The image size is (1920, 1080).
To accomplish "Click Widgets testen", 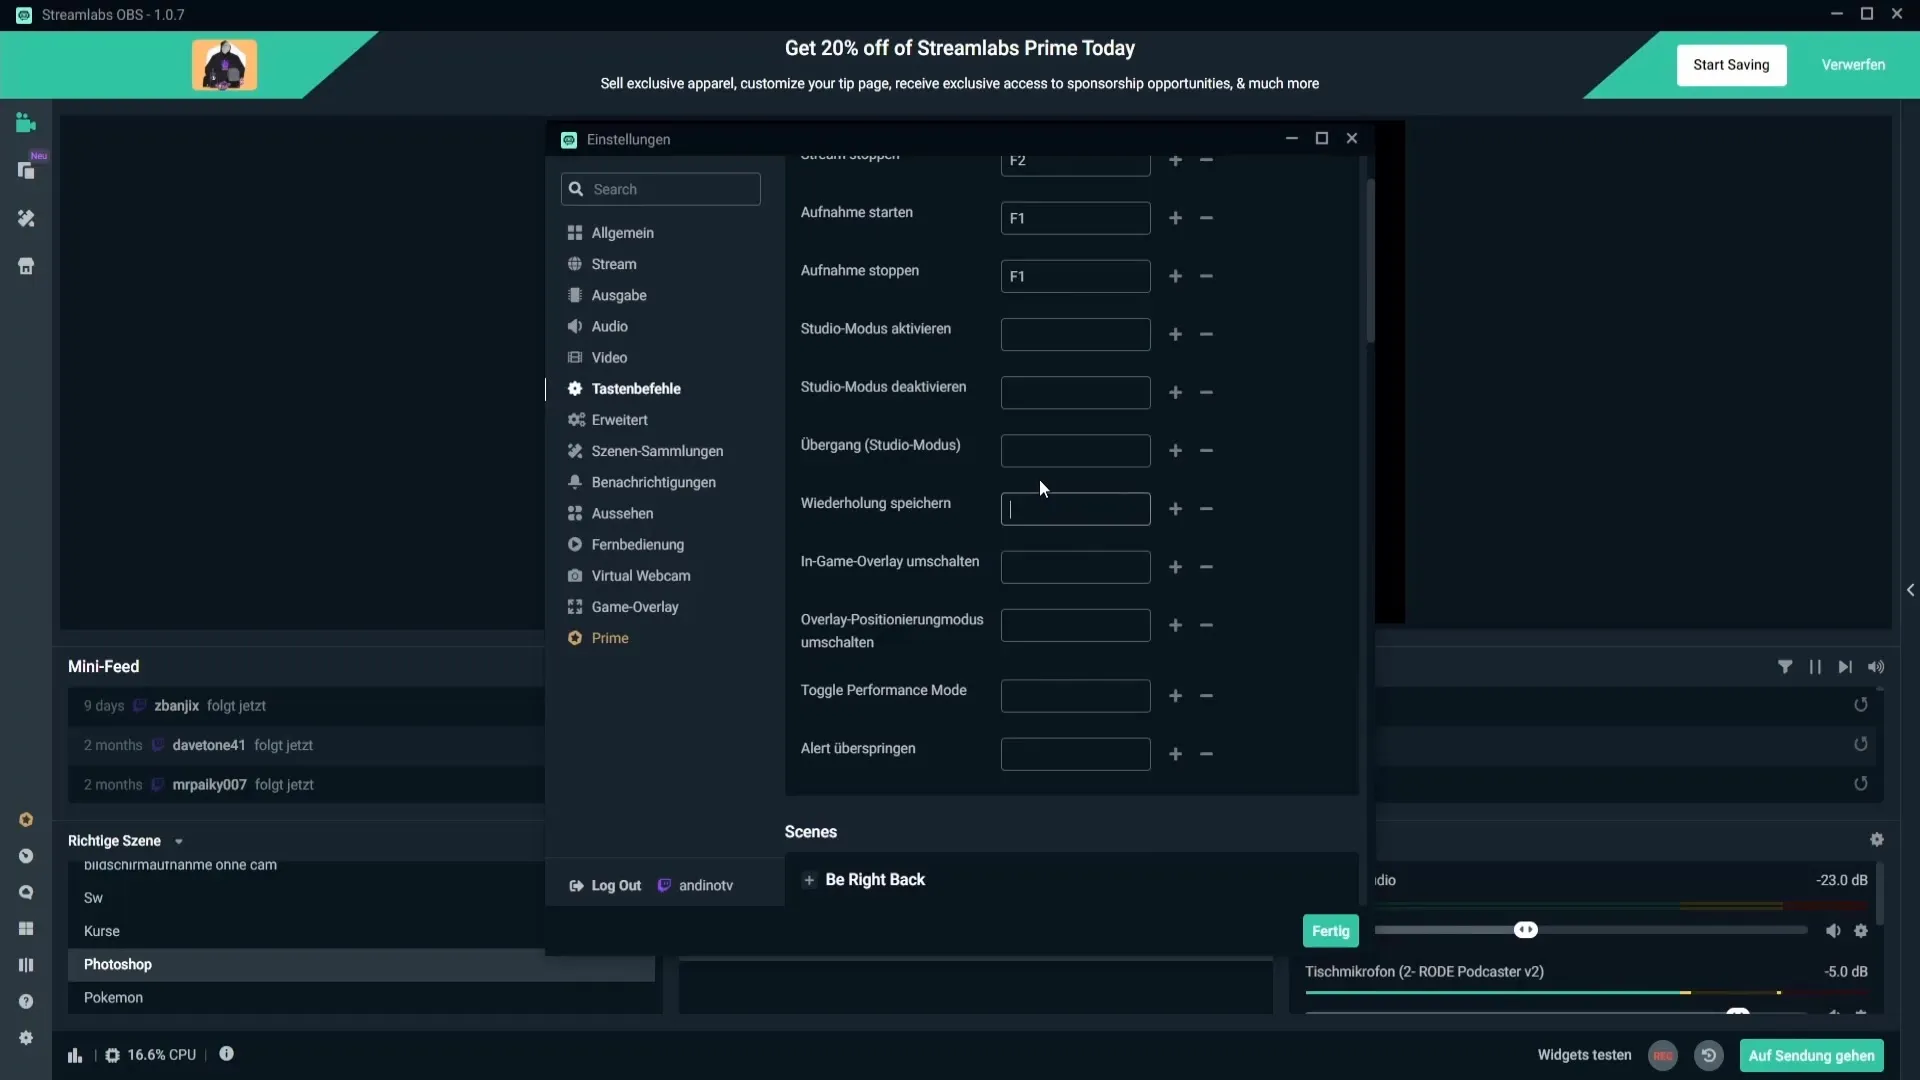I will click(1584, 1055).
